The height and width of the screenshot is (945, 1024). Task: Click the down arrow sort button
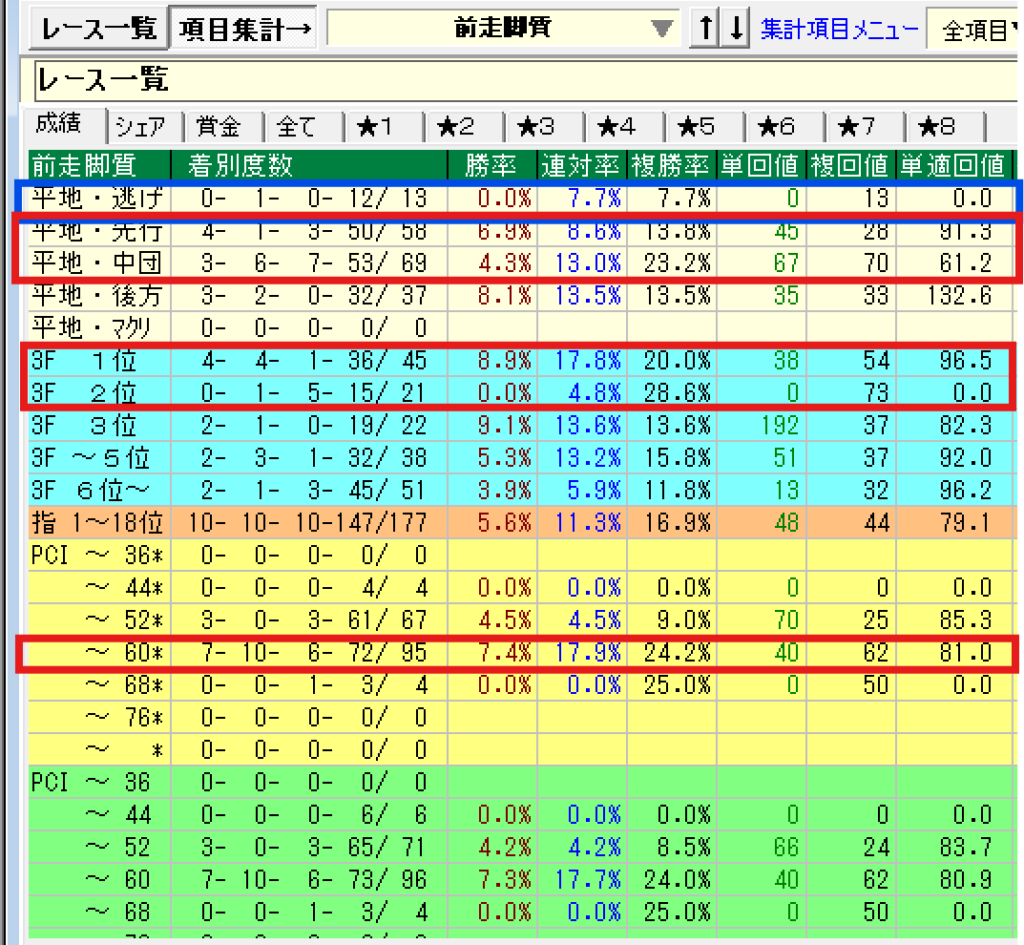737,29
